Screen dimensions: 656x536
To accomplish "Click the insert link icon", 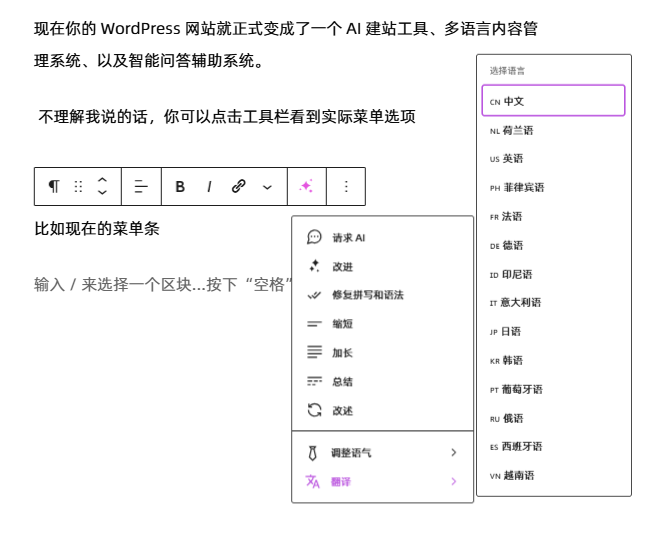I will point(239,187).
